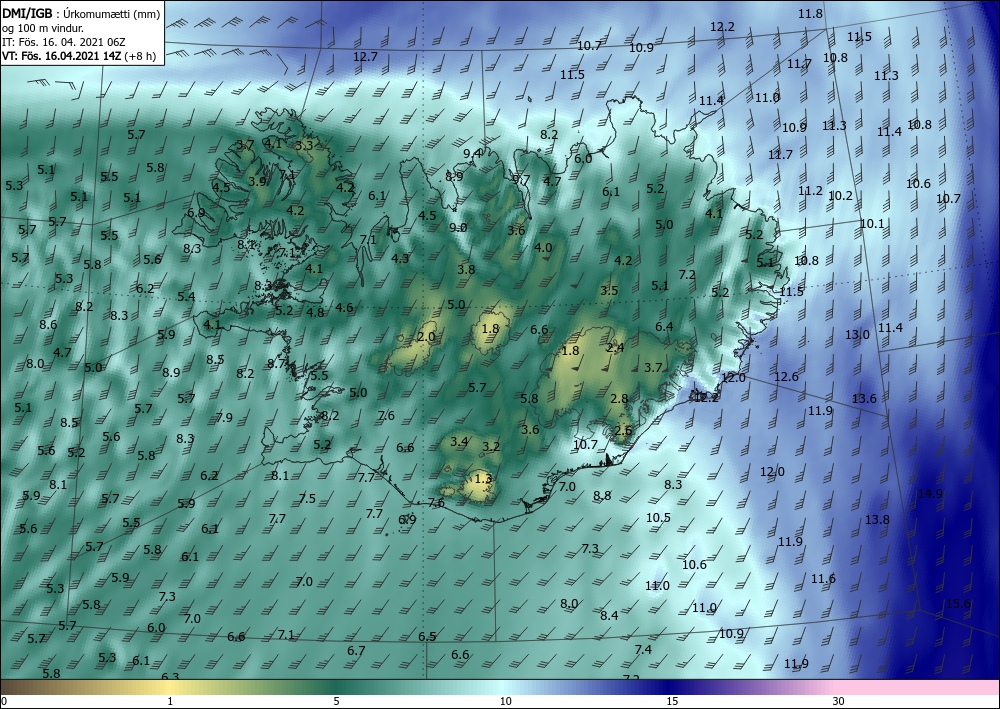This screenshot has height=709, width=1000.
Task: Click the map value 10.2
Action: pyautogui.click(x=841, y=196)
